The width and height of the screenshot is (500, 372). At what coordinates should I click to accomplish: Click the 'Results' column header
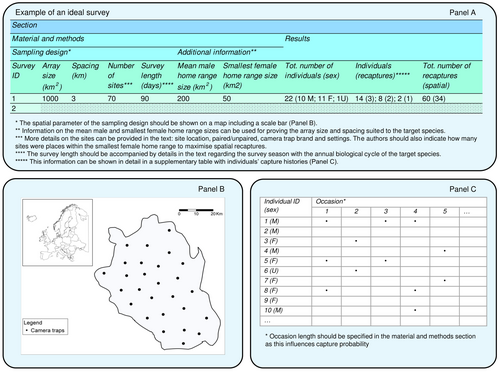click(297, 39)
